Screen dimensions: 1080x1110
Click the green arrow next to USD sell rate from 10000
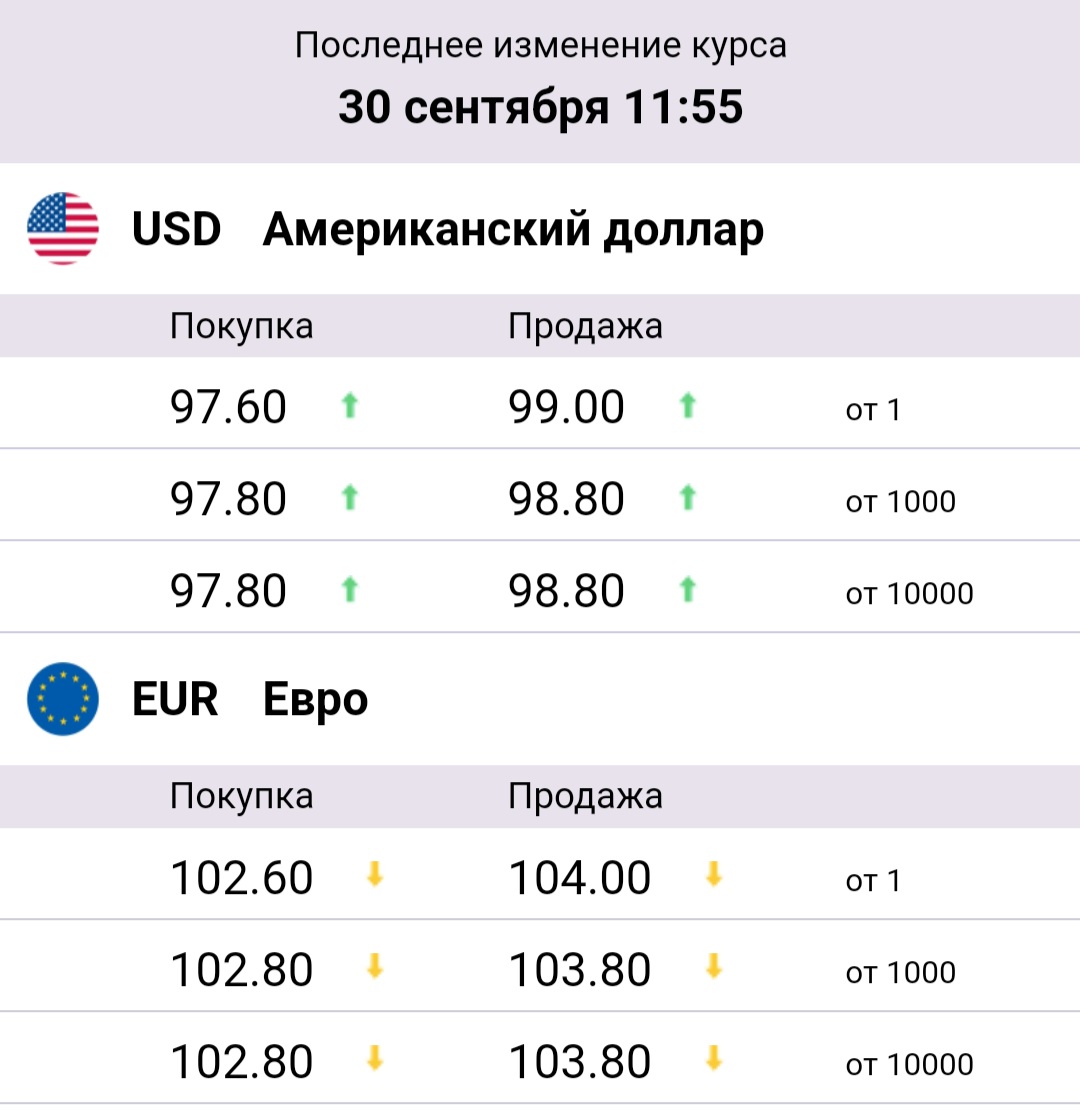(688, 589)
